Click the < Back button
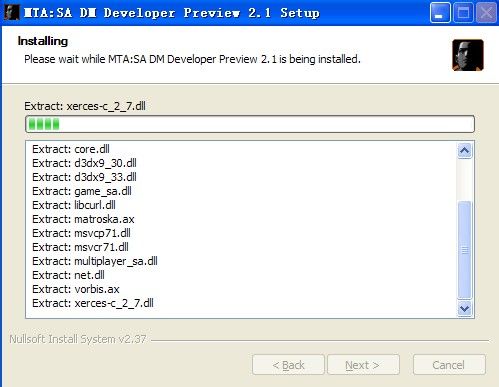The height and width of the screenshot is (387, 499). pyautogui.click(x=288, y=365)
